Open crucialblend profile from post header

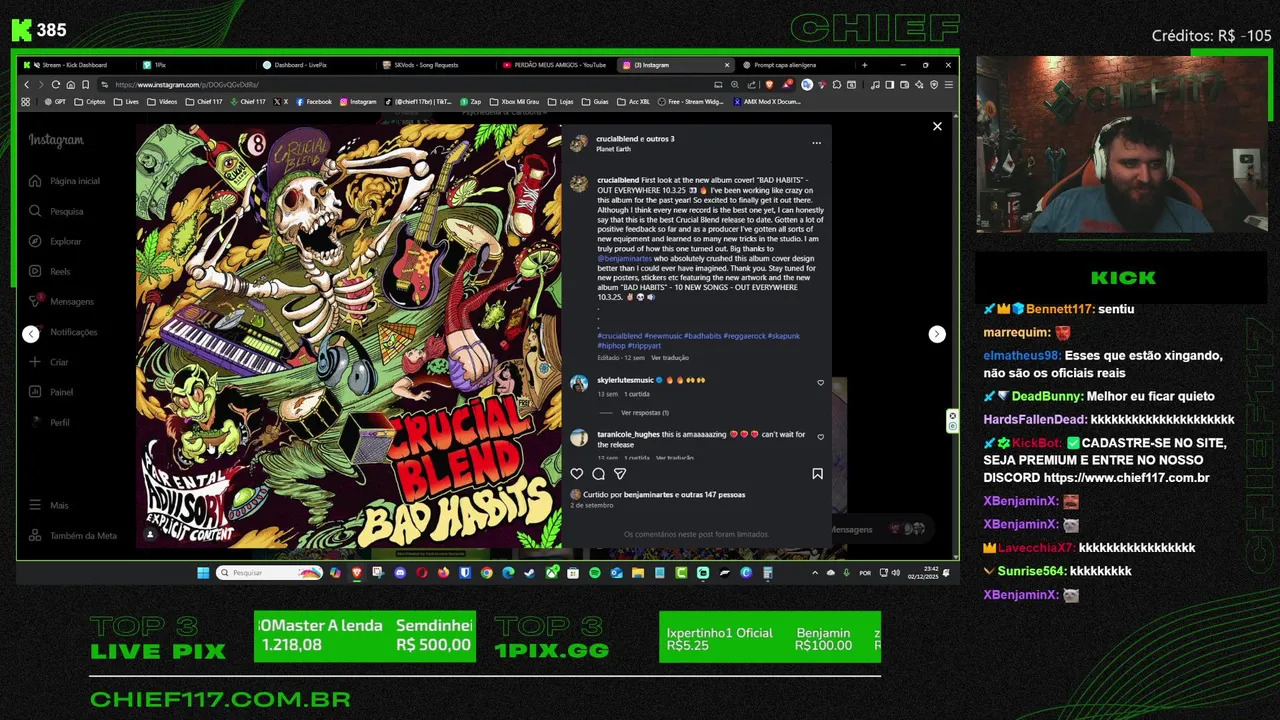tap(615, 139)
